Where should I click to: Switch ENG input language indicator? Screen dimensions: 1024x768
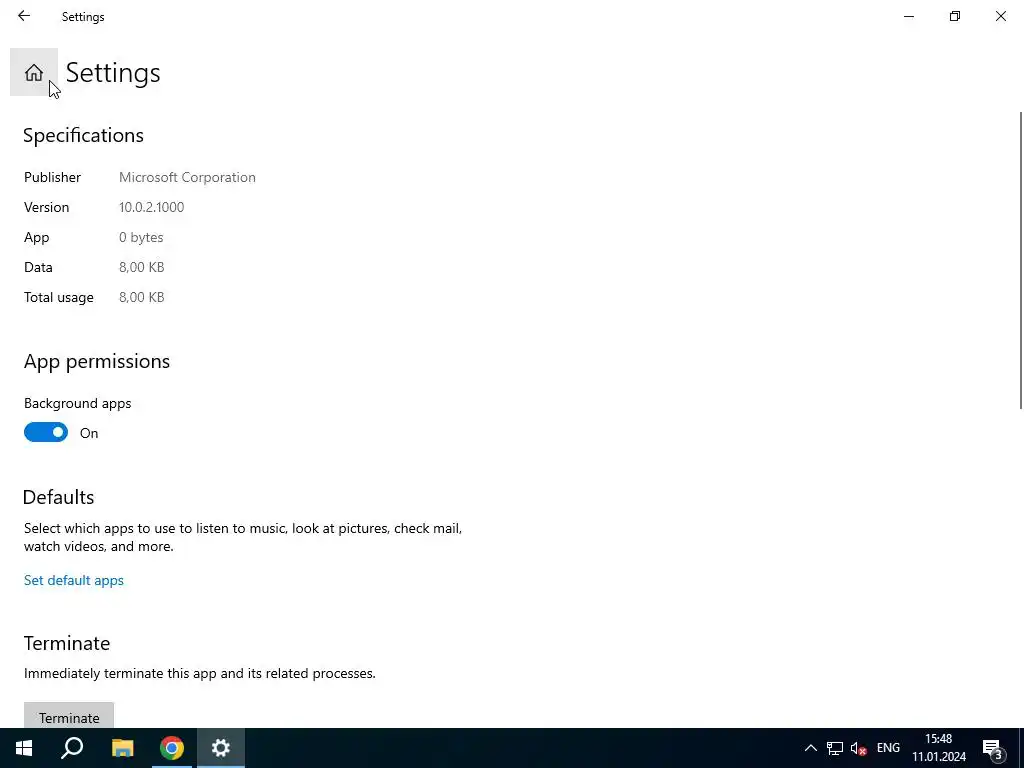[x=888, y=748]
